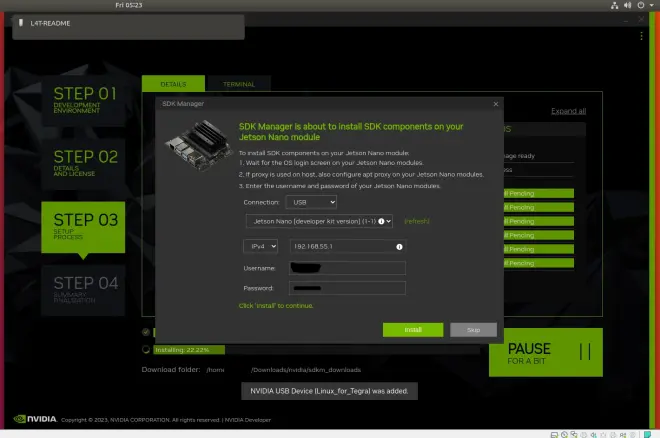Click the Jetson Nano board image
The width and height of the screenshot is (660, 438).
click(x=198, y=144)
